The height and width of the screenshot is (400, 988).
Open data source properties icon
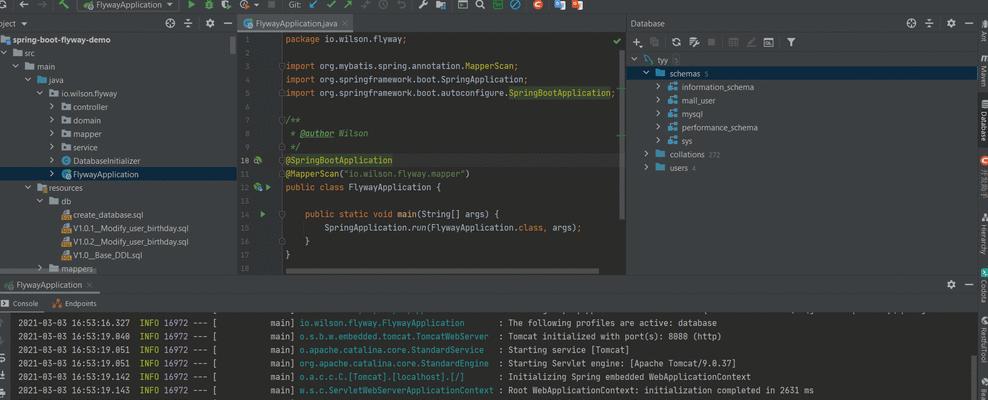[x=694, y=42]
